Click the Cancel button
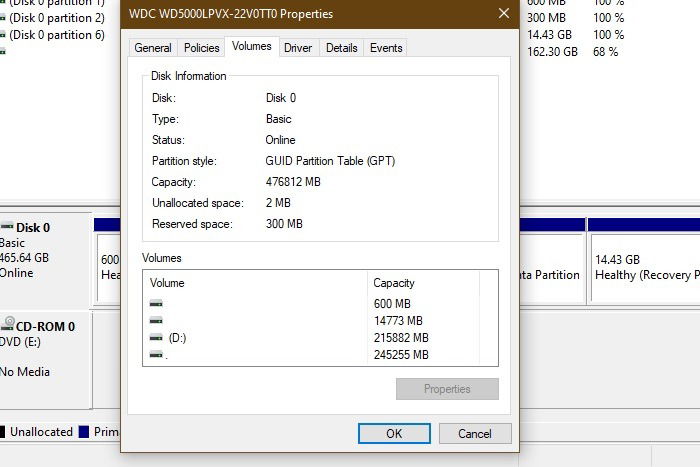Screen dimensions: 700x467 (x=475, y=434)
